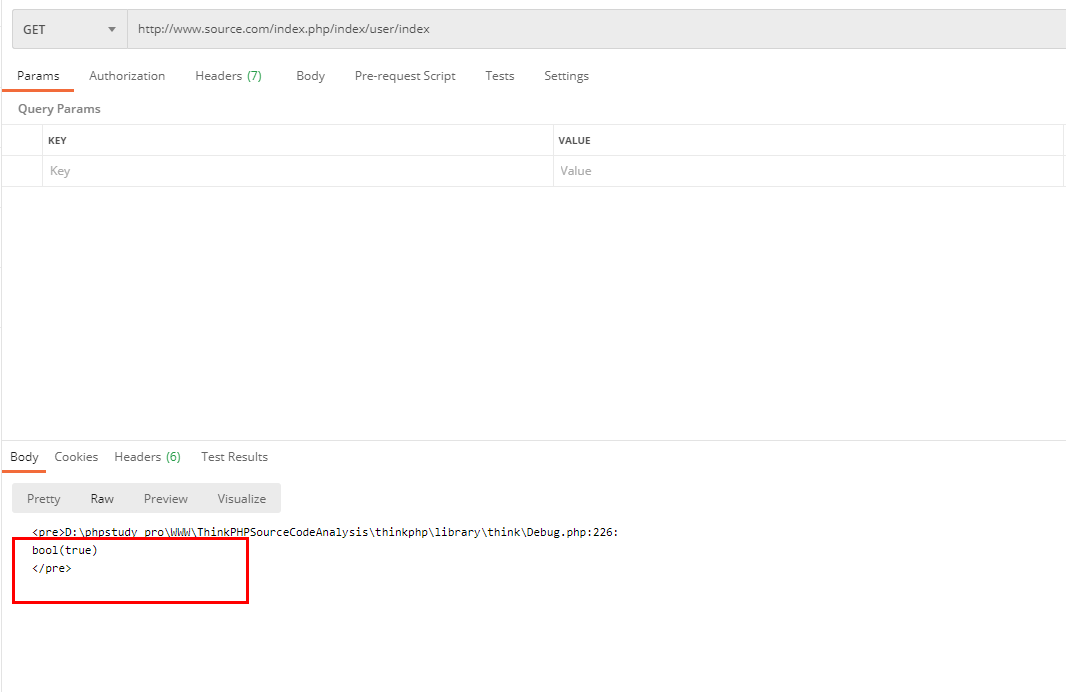Click the closing </pre> response line

coord(52,568)
